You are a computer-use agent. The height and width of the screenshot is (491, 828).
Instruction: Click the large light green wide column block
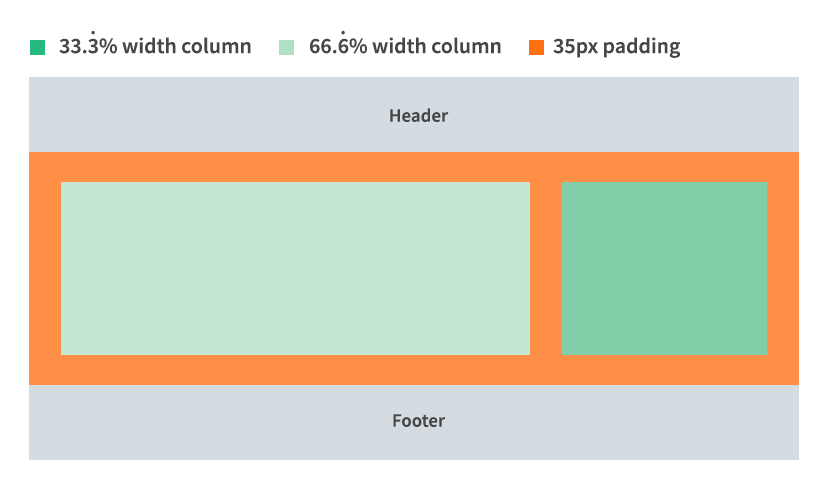click(x=295, y=268)
